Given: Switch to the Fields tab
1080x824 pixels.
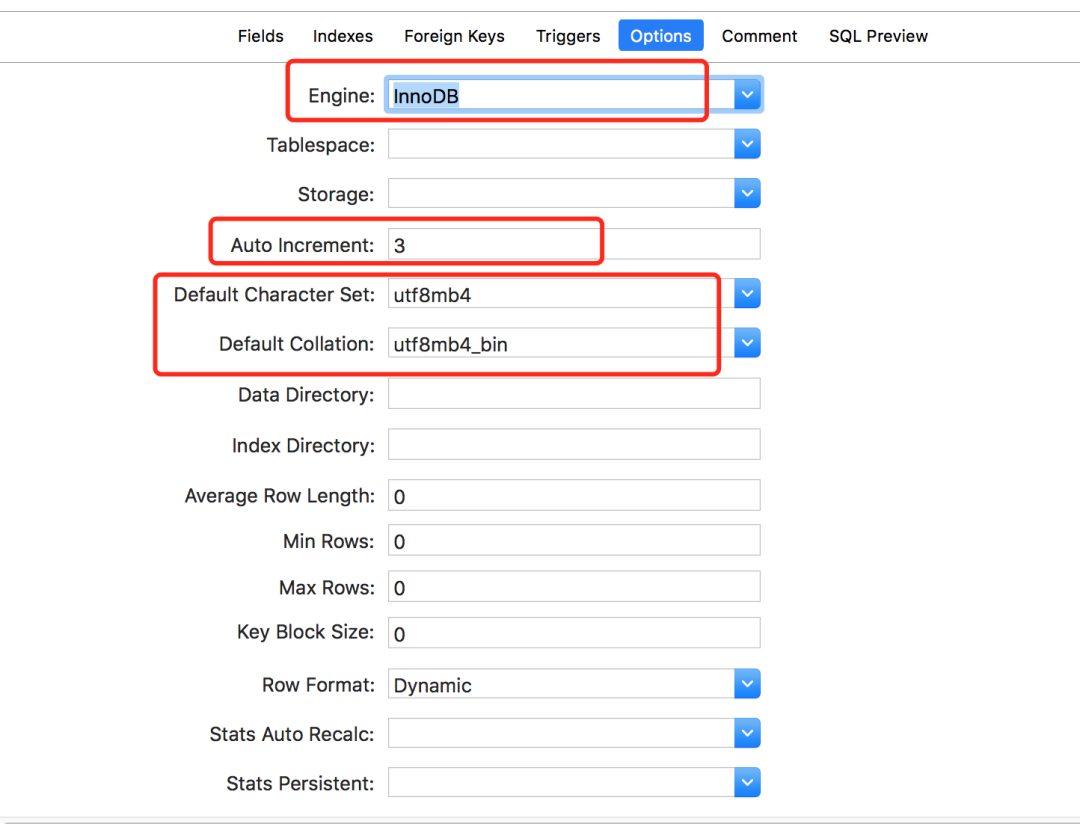Looking at the screenshot, I should coord(260,36).
